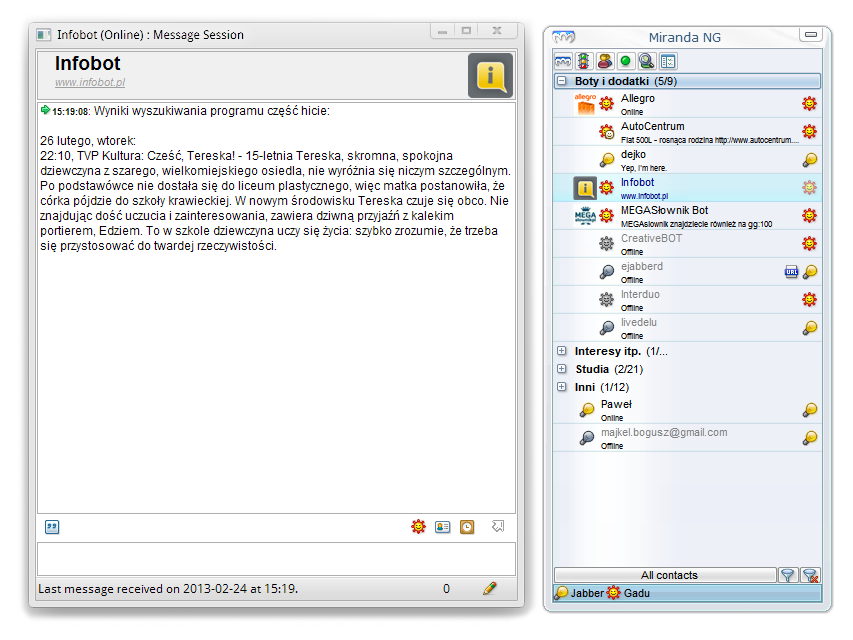Select the majkel.bogusz@gmail.com contact
The image size is (853, 640).
pos(688,438)
